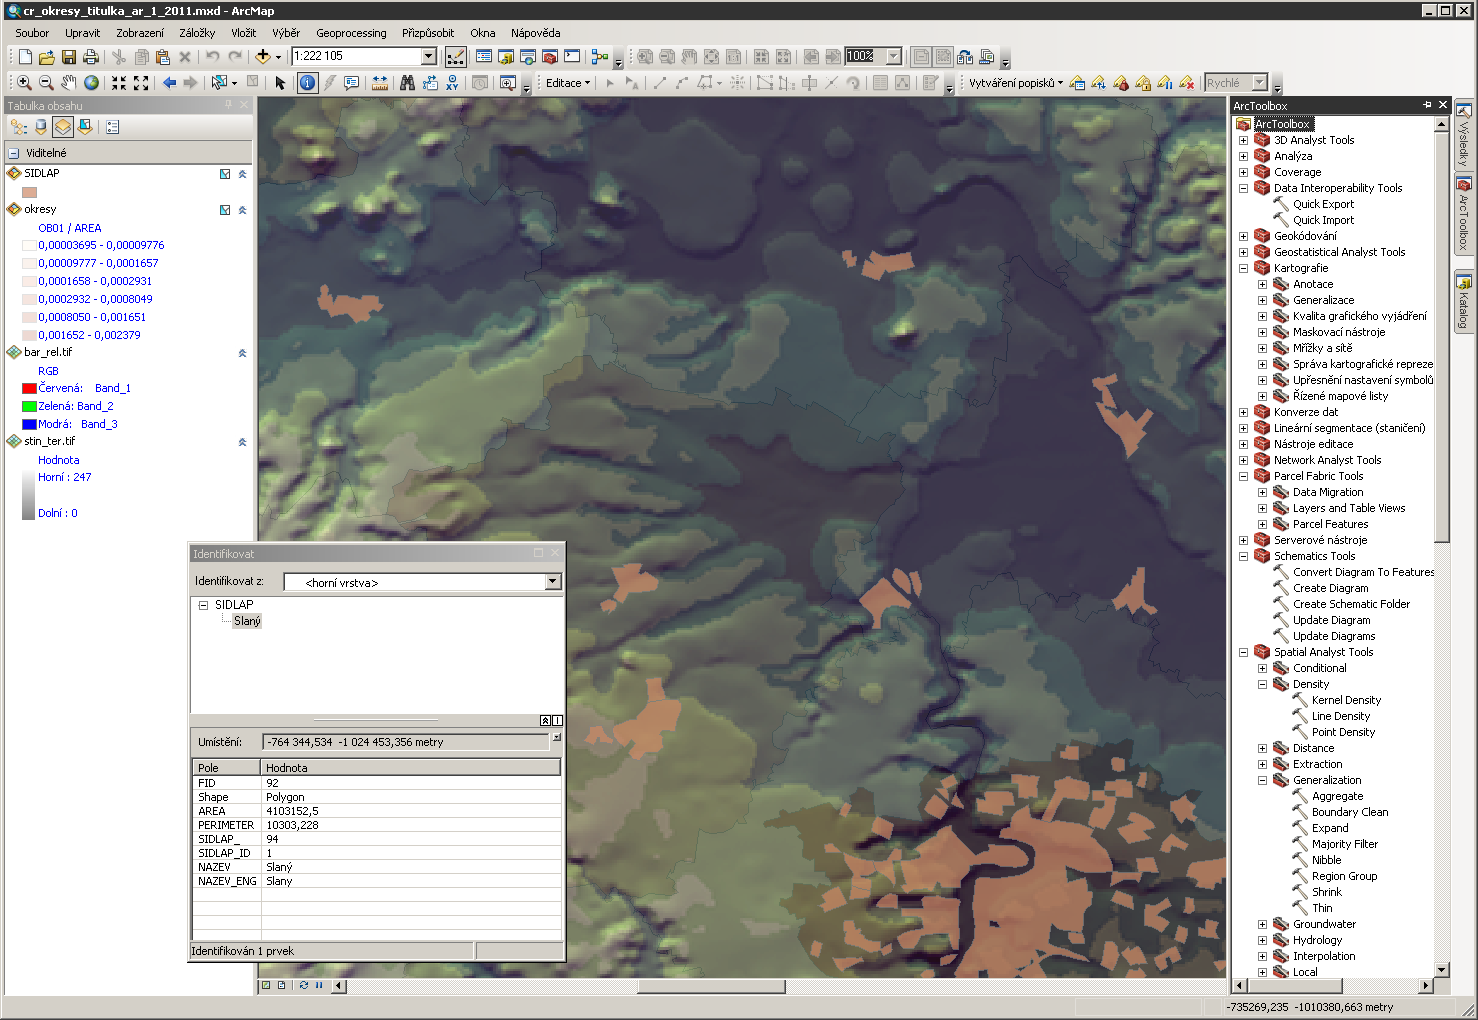Switch to List By Selection

click(x=86, y=127)
